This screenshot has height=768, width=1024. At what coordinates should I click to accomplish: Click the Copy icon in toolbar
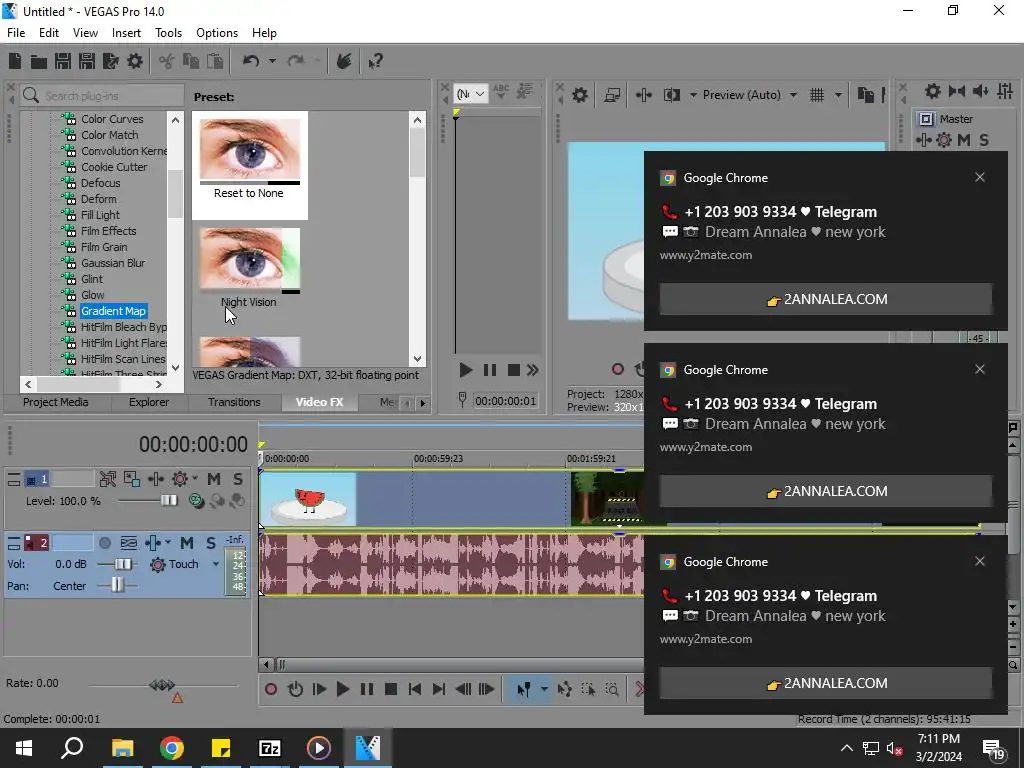(191, 61)
